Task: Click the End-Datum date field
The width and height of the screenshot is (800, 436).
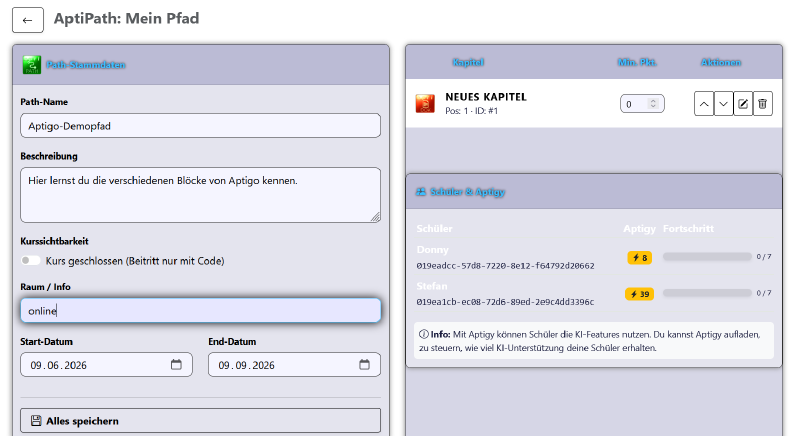Action: 294,365
